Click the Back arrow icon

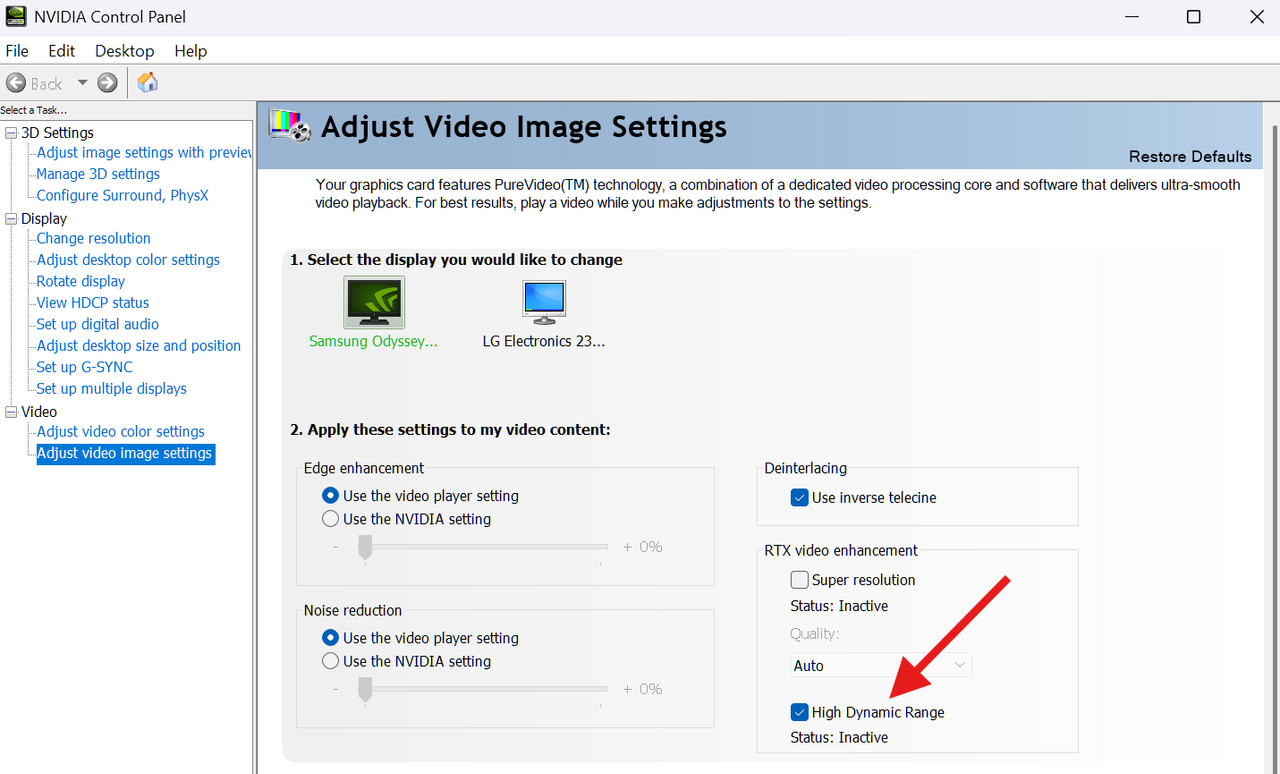[x=16, y=83]
